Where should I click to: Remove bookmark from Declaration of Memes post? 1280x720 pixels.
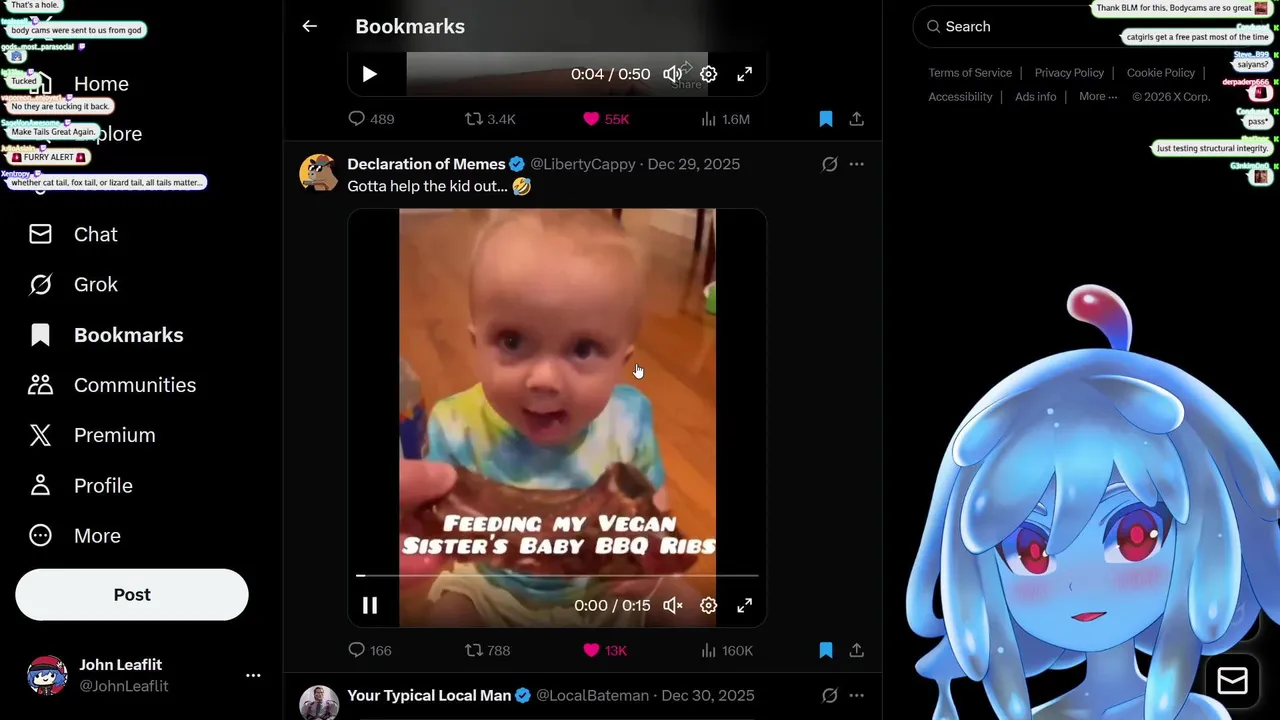[826, 650]
